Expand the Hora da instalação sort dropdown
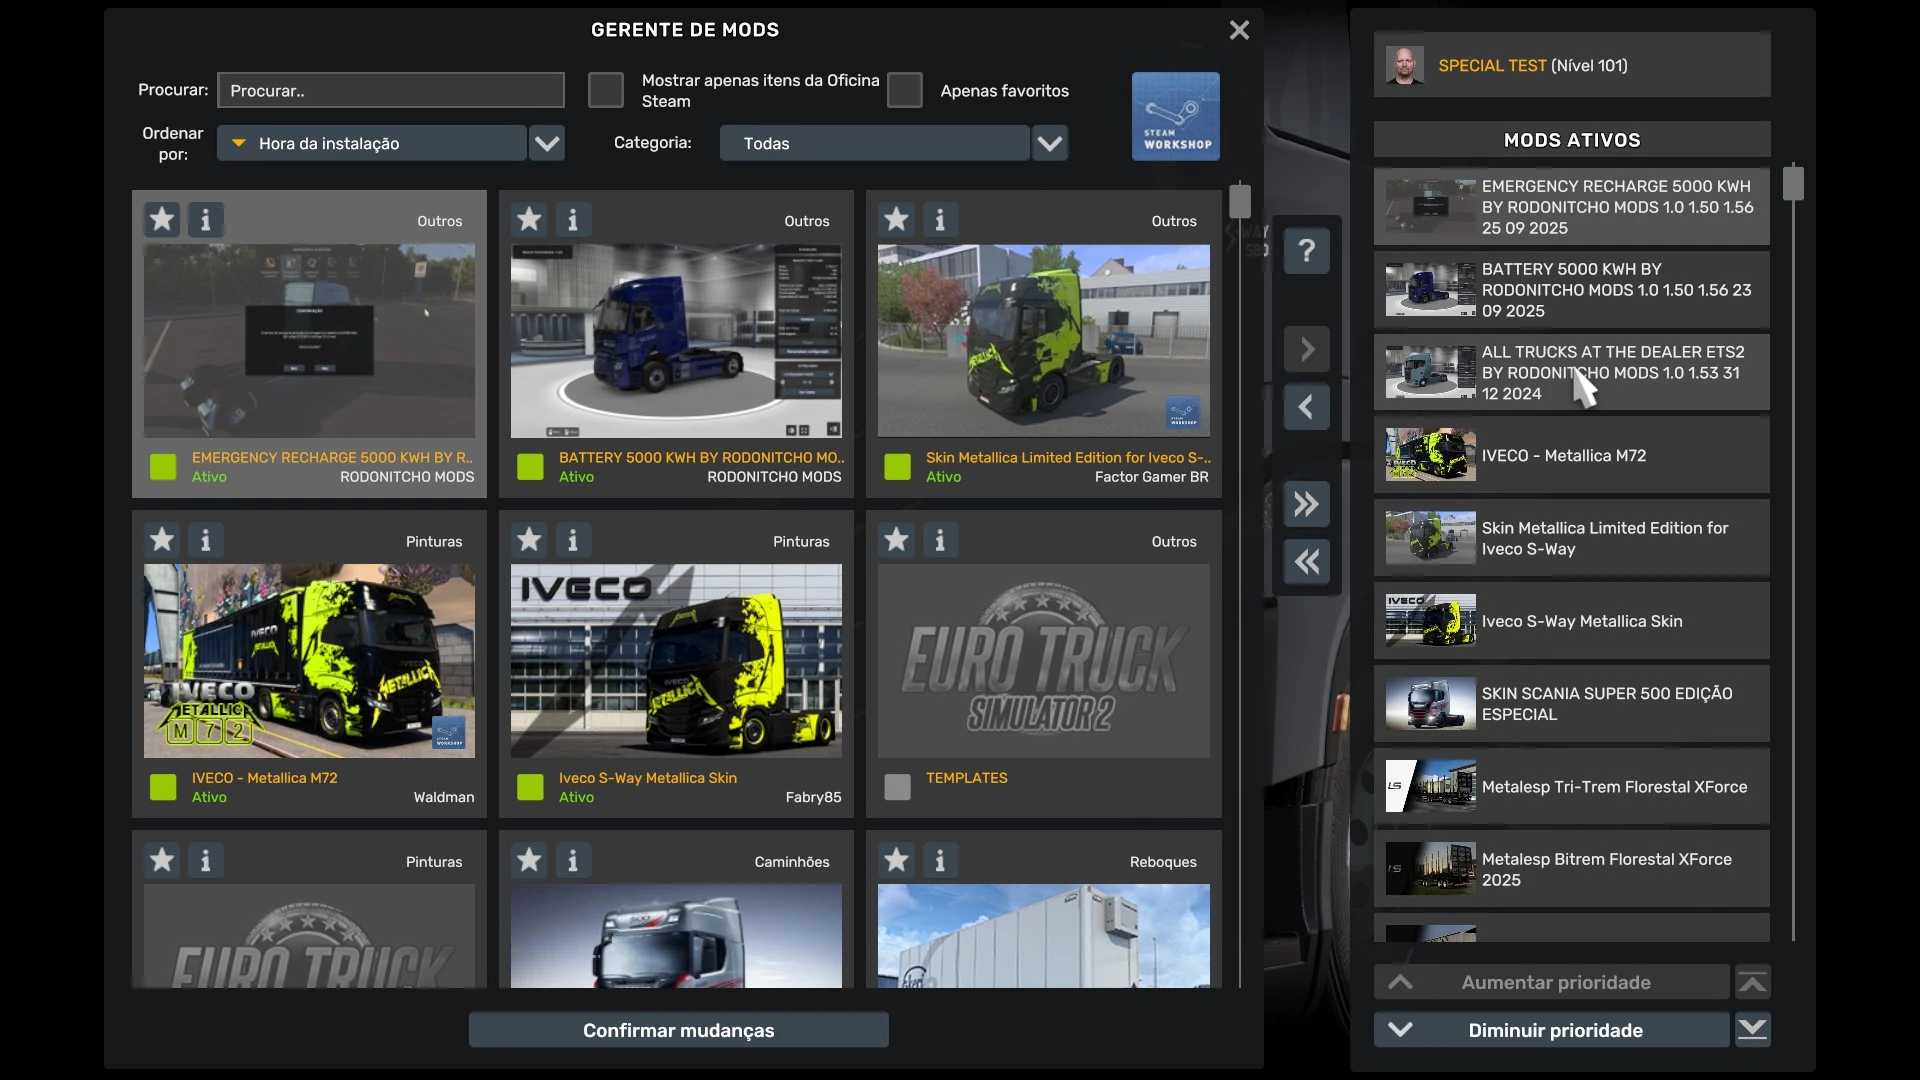The height and width of the screenshot is (1080, 1920). [546, 143]
